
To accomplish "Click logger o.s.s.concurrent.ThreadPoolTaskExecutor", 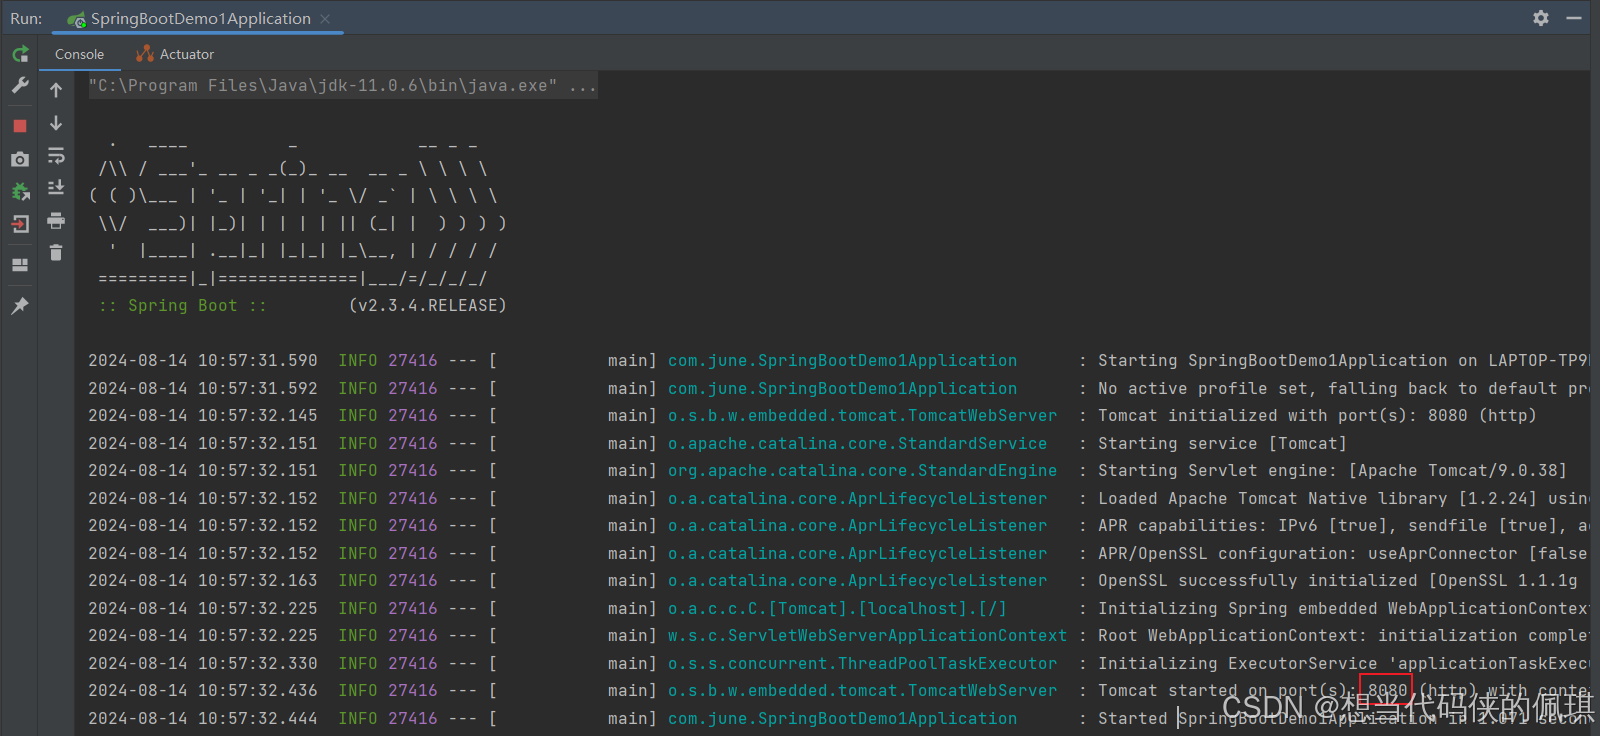I will coord(862,664).
